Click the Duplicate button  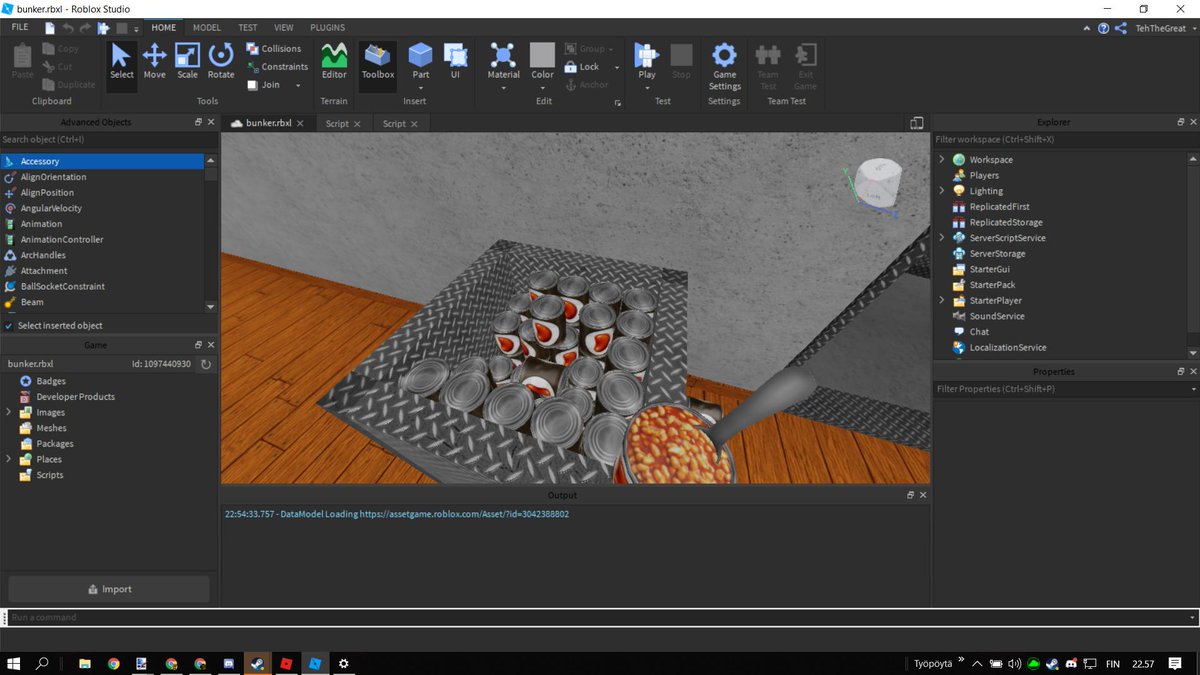[69, 84]
